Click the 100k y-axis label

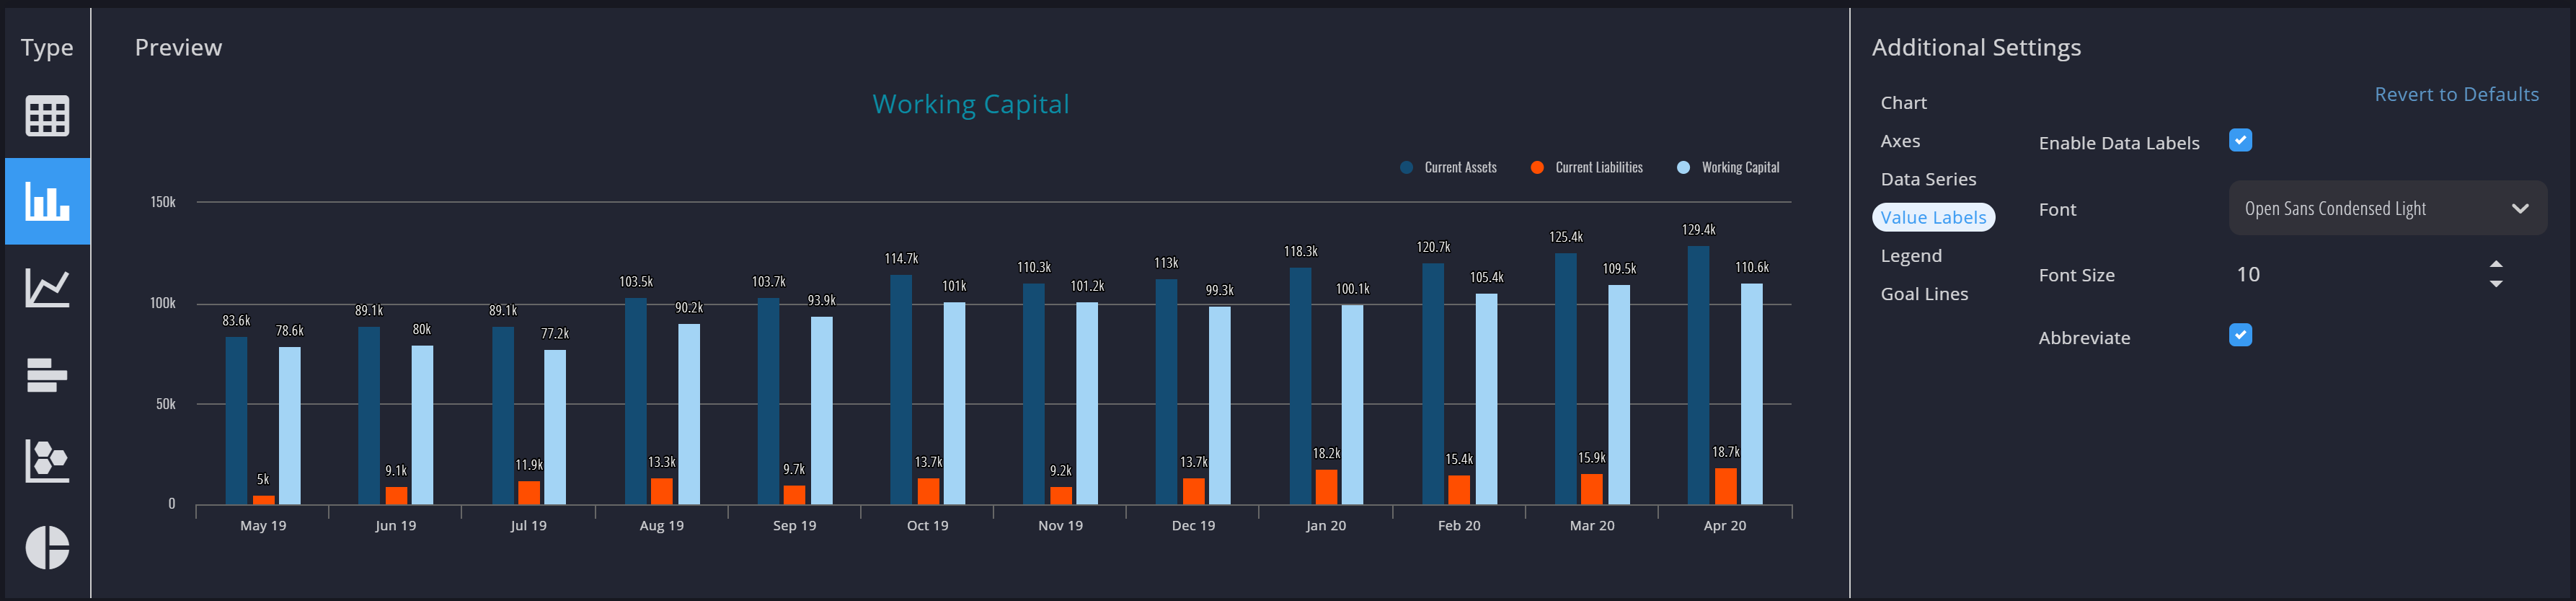point(163,303)
